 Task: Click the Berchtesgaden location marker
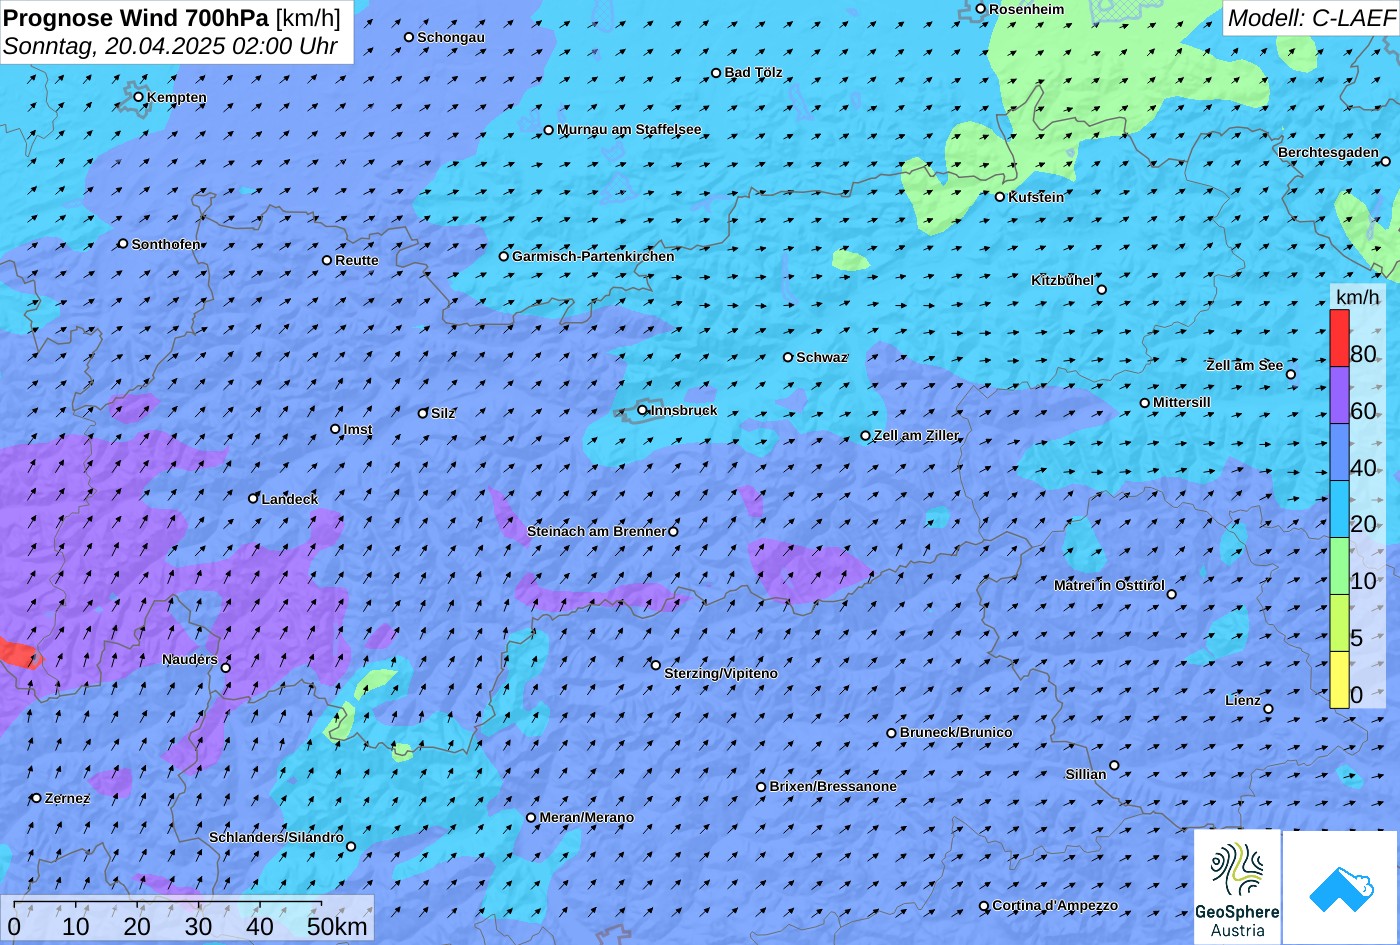(x=1386, y=161)
